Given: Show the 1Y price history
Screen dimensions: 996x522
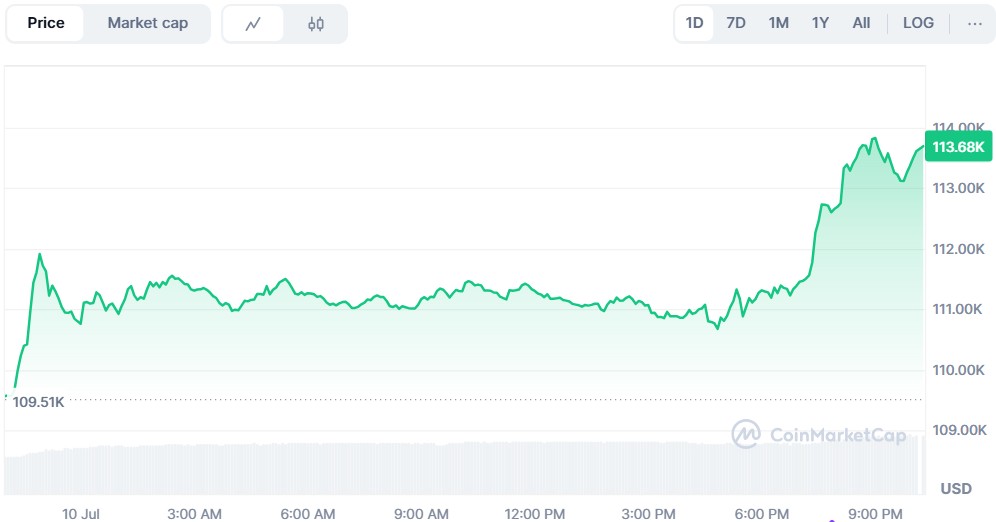Looking at the screenshot, I should coord(820,23).
